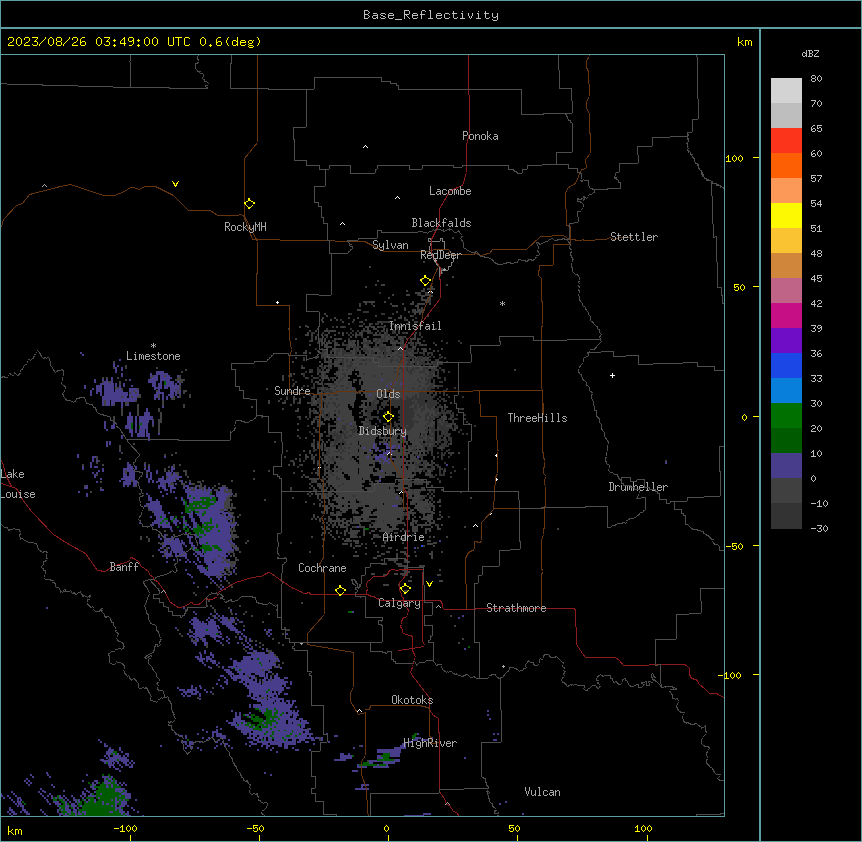The image size is (862, 842).
Task: Click the Sundre city label
Action: [x=292, y=391]
